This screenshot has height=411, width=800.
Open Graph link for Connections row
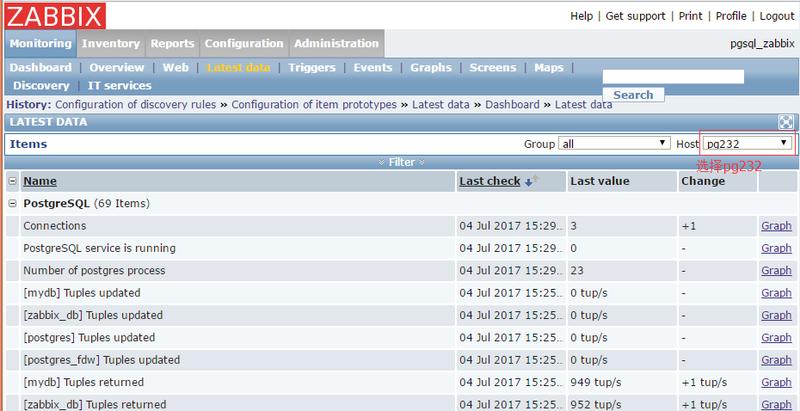pos(776,226)
